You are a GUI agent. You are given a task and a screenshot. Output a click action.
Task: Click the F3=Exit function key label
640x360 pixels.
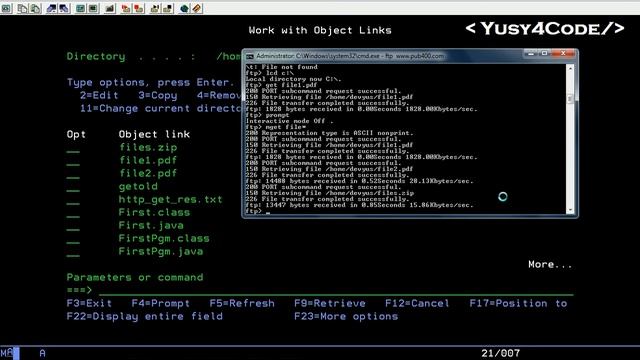click(x=89, y=303)
